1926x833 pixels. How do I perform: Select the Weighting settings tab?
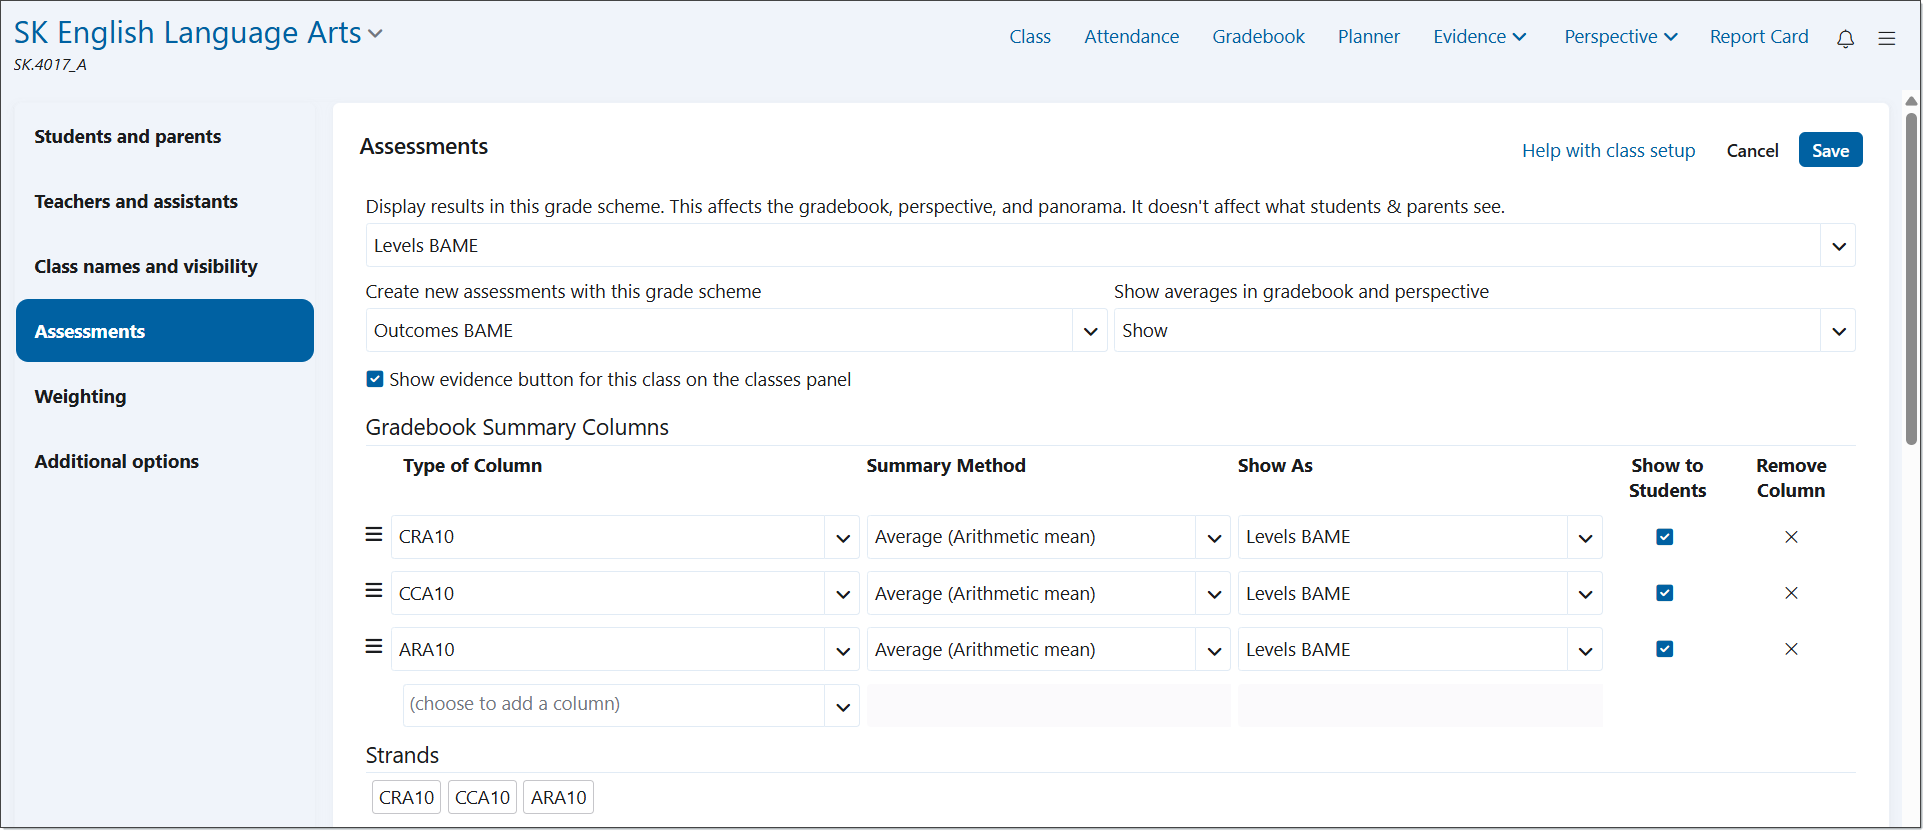(165, 396)
